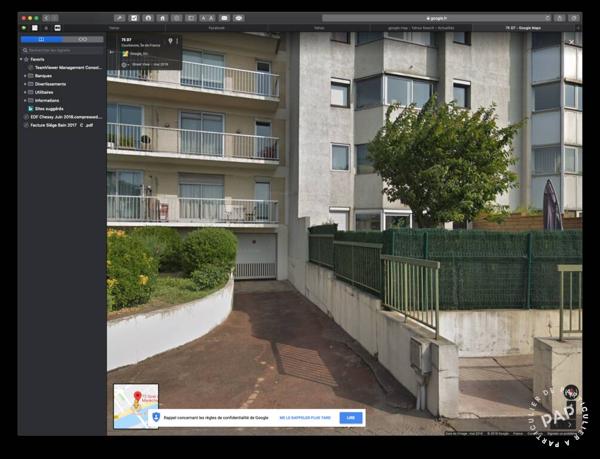
Task: Switch sidebar to Reading List view
Action: click(x=83, y=39)
